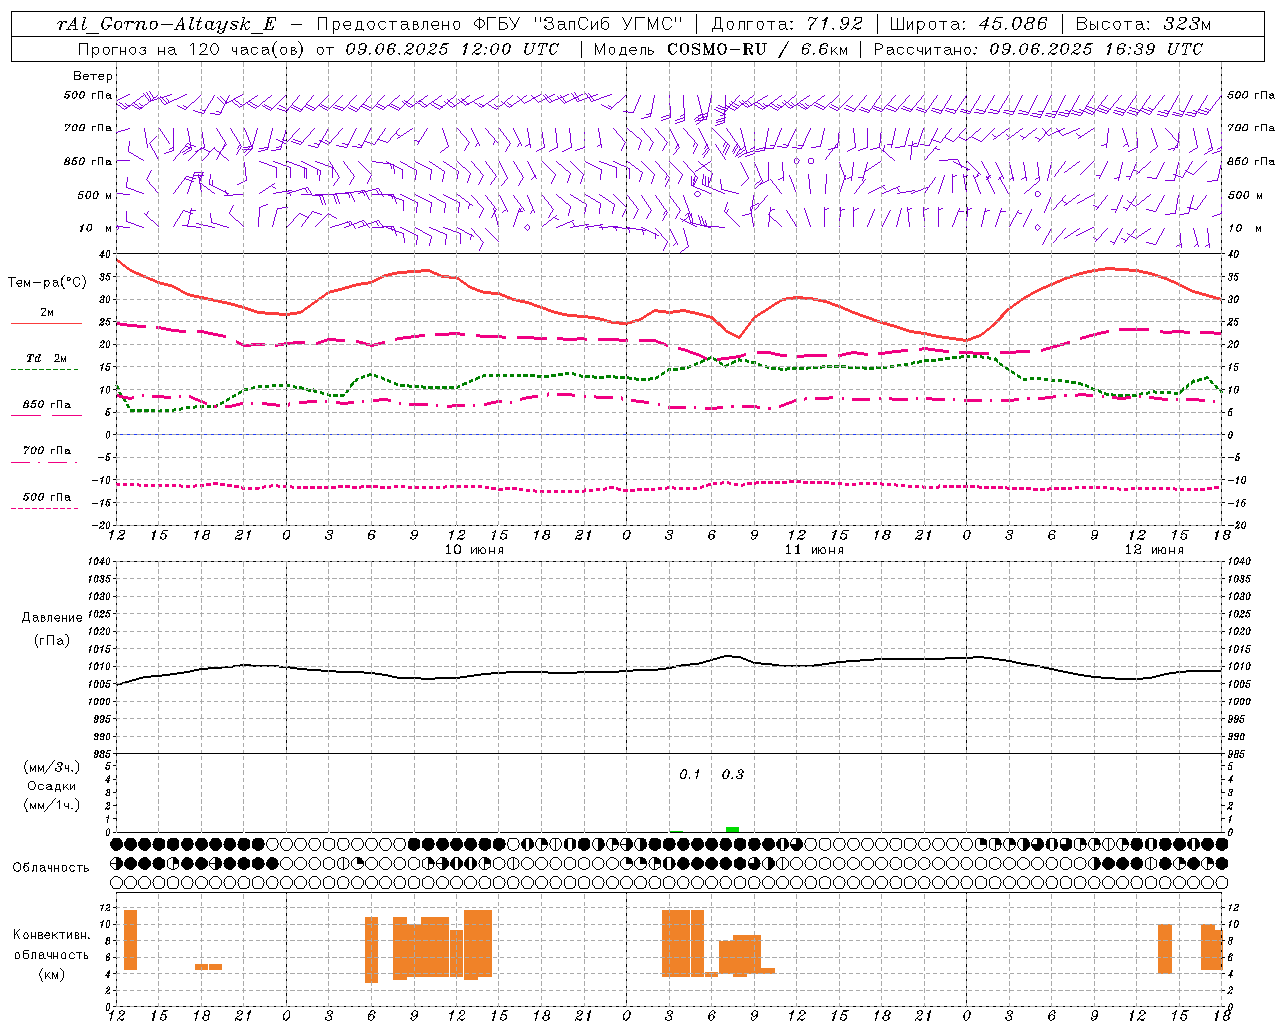Click the Осадки label
Viewport: 1280px width, 1024px height.
coord(52,786)
